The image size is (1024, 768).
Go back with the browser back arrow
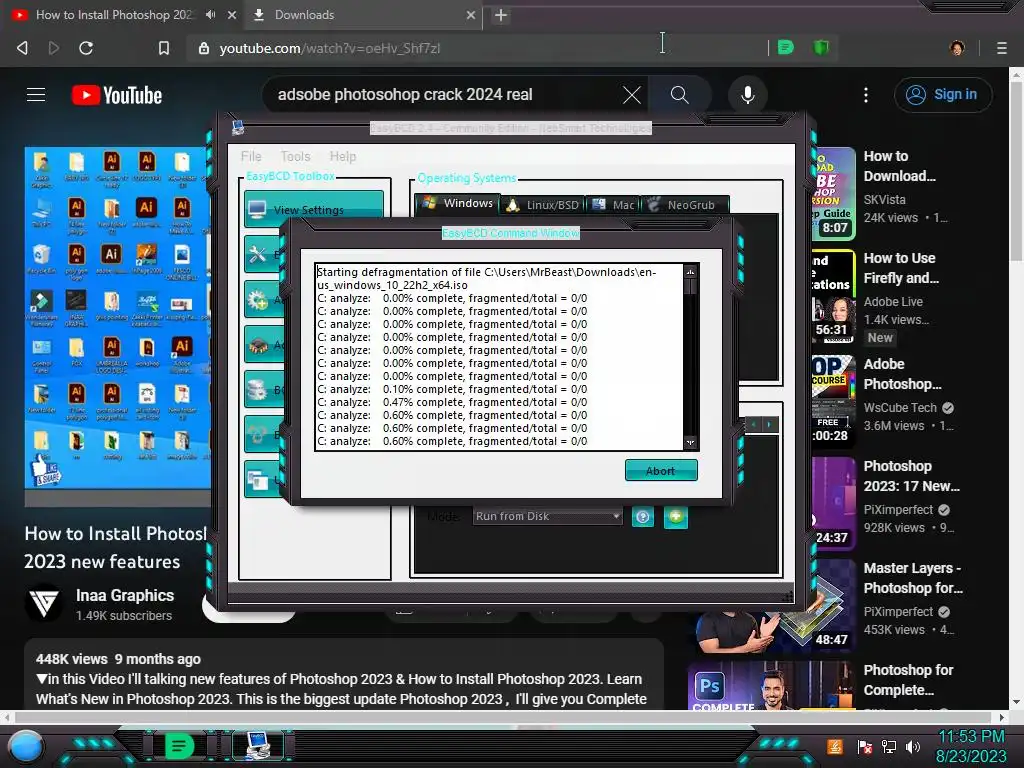[22, 48]
